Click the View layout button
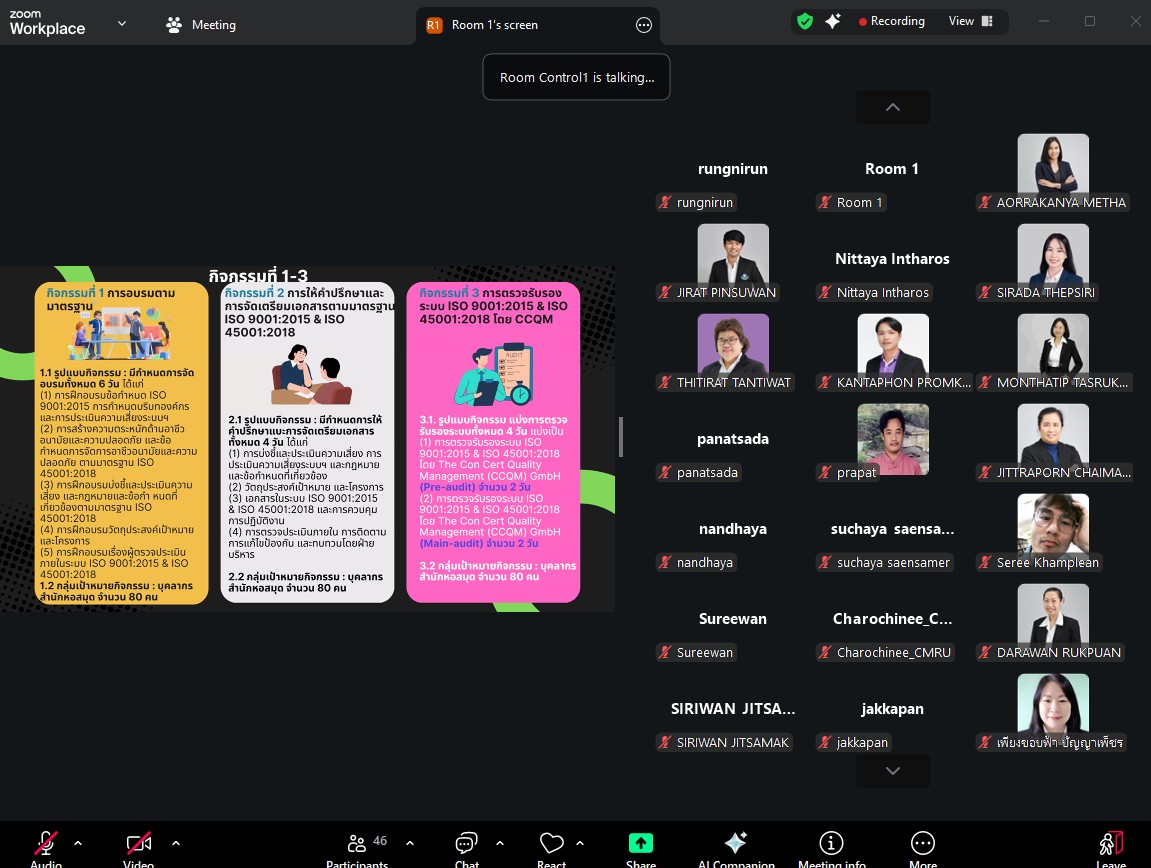 (x=970, y=21)
